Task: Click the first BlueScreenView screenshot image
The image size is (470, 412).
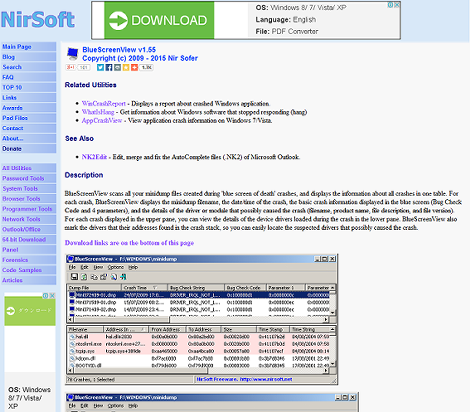Action: point(202,319)
